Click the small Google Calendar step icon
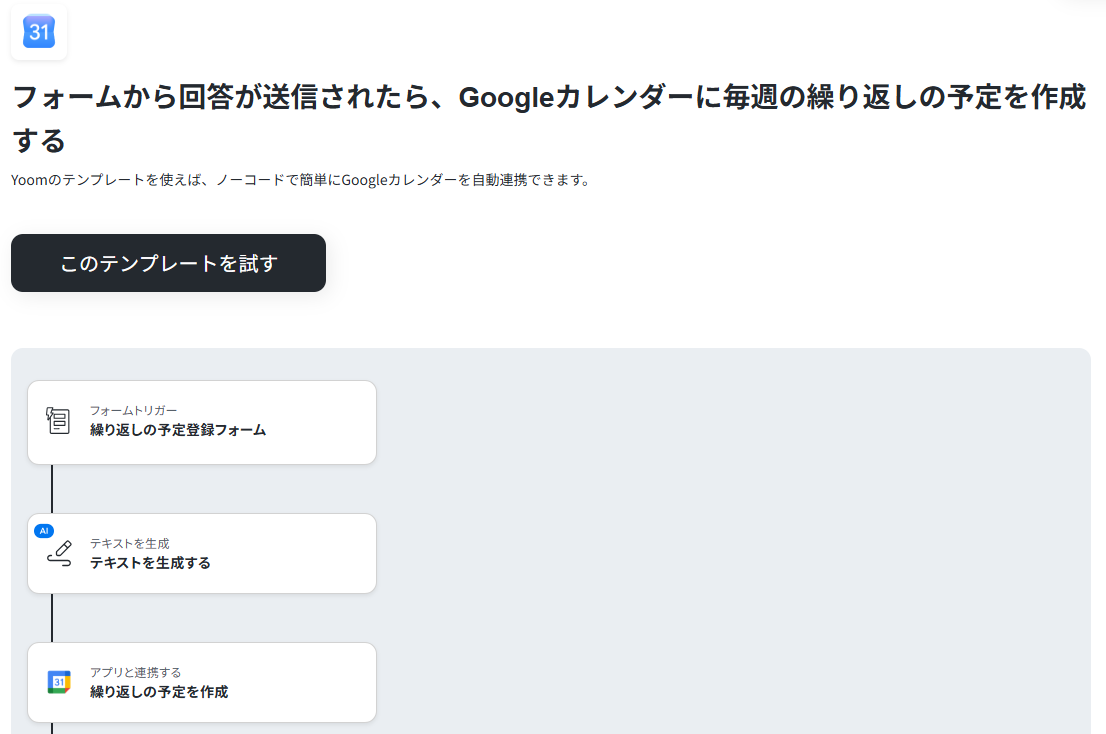 [59, 682]
